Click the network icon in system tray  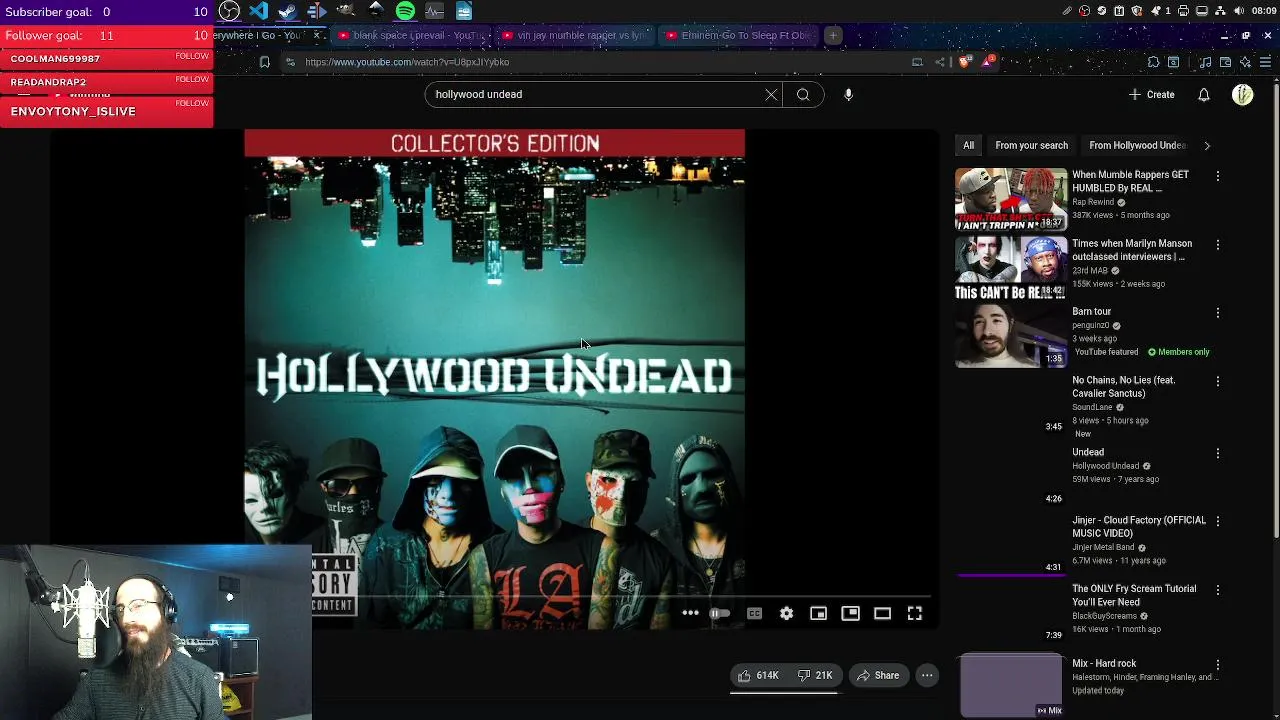coord(1220,11)
